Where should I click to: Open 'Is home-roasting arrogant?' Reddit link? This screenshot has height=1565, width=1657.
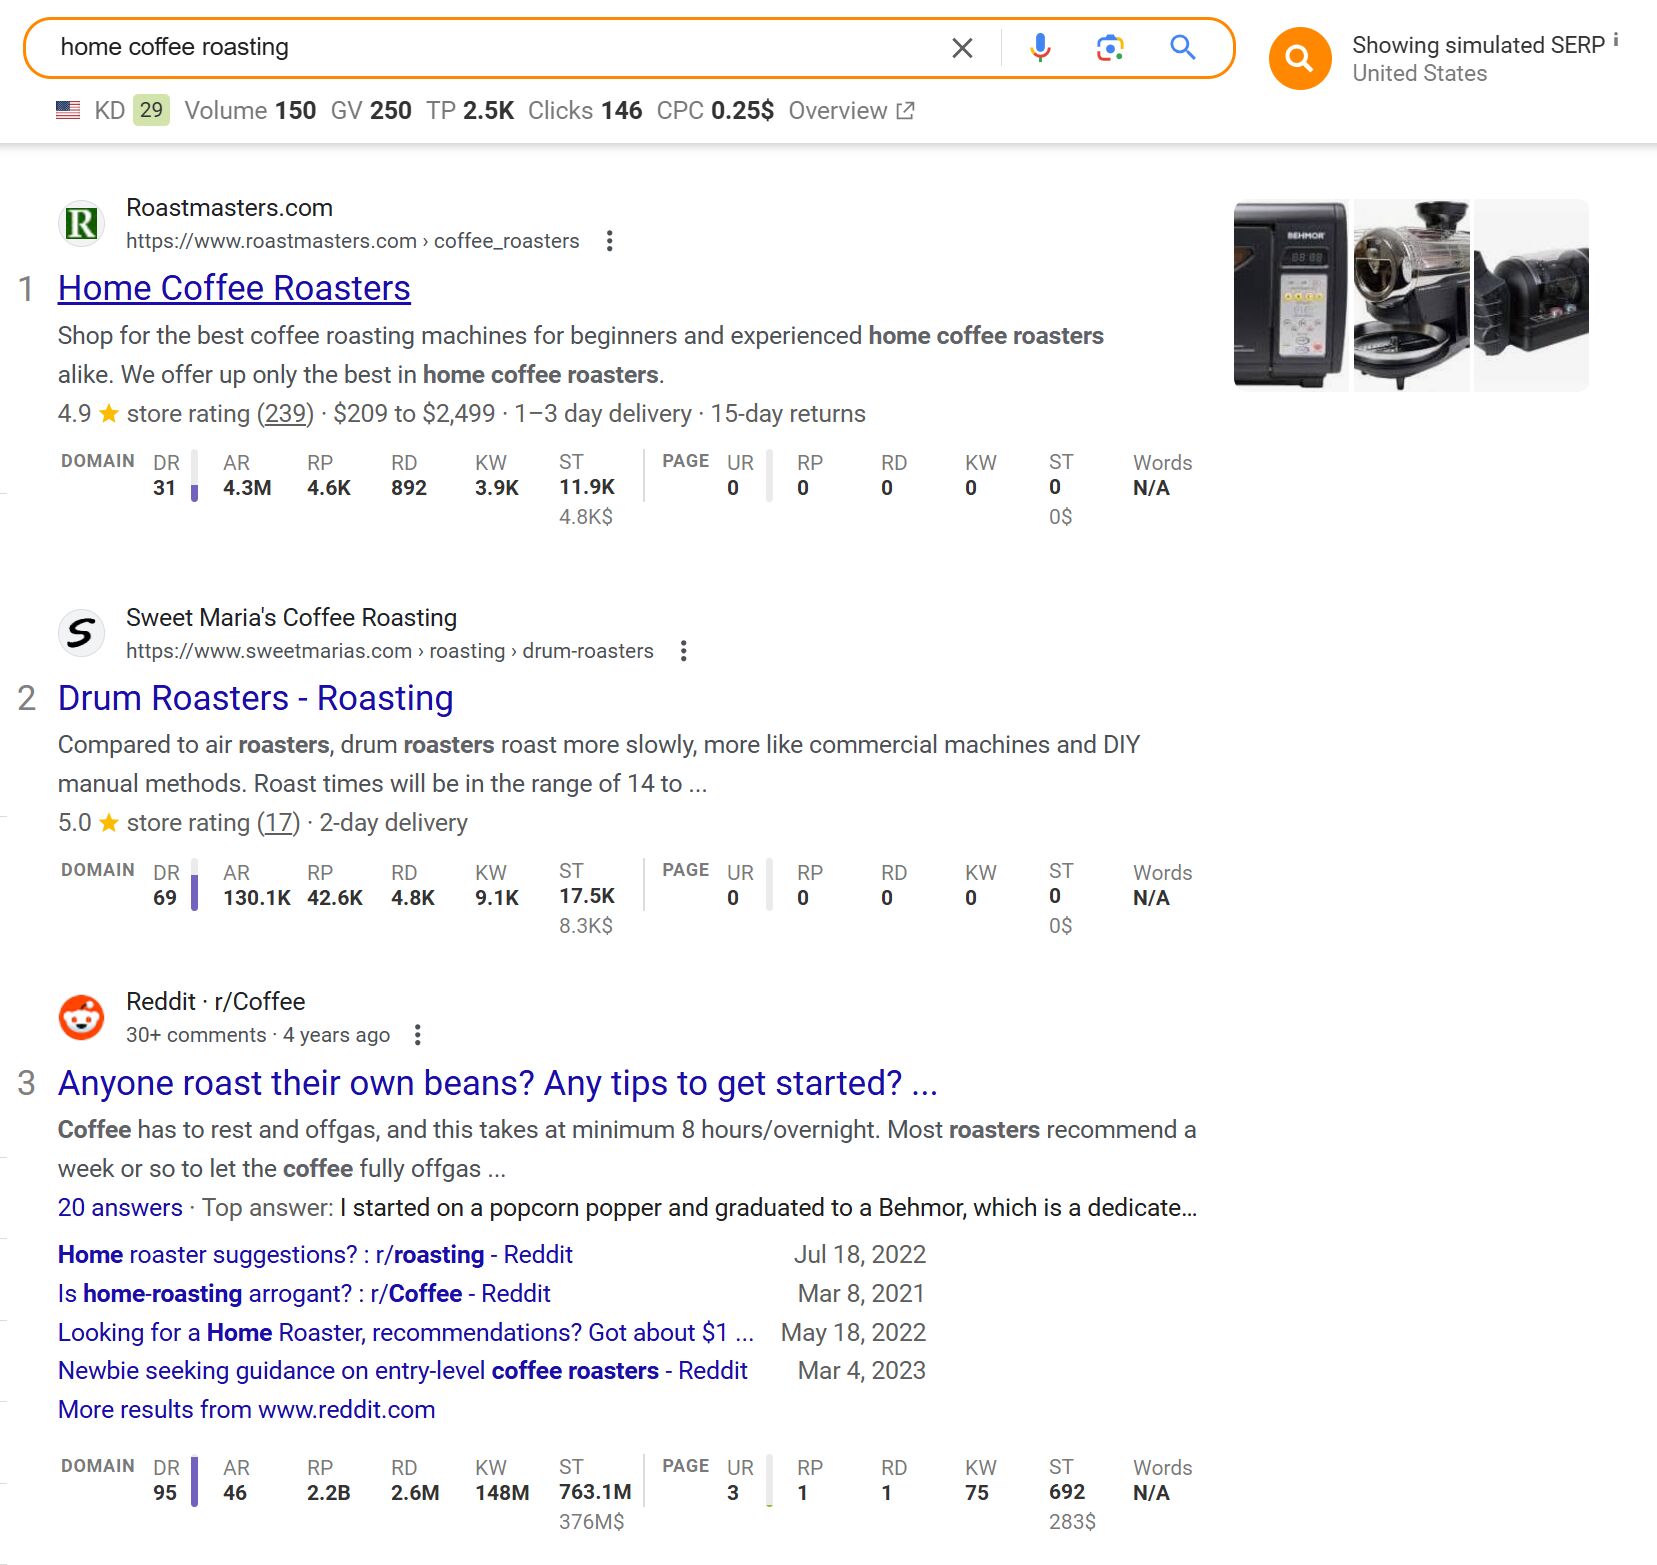pos(304,1293)
